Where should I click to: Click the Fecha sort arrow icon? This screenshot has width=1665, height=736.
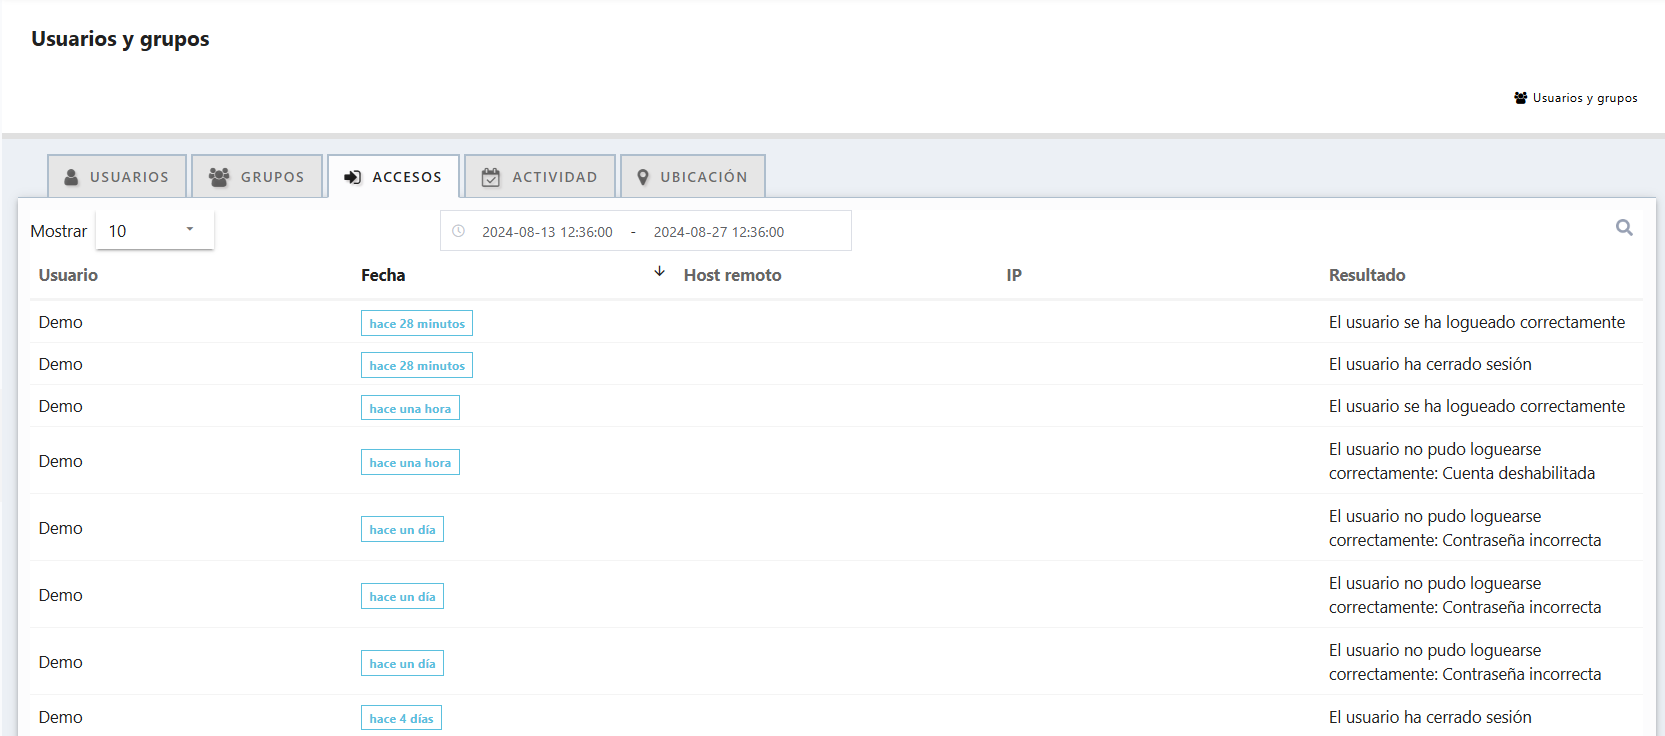659,272
